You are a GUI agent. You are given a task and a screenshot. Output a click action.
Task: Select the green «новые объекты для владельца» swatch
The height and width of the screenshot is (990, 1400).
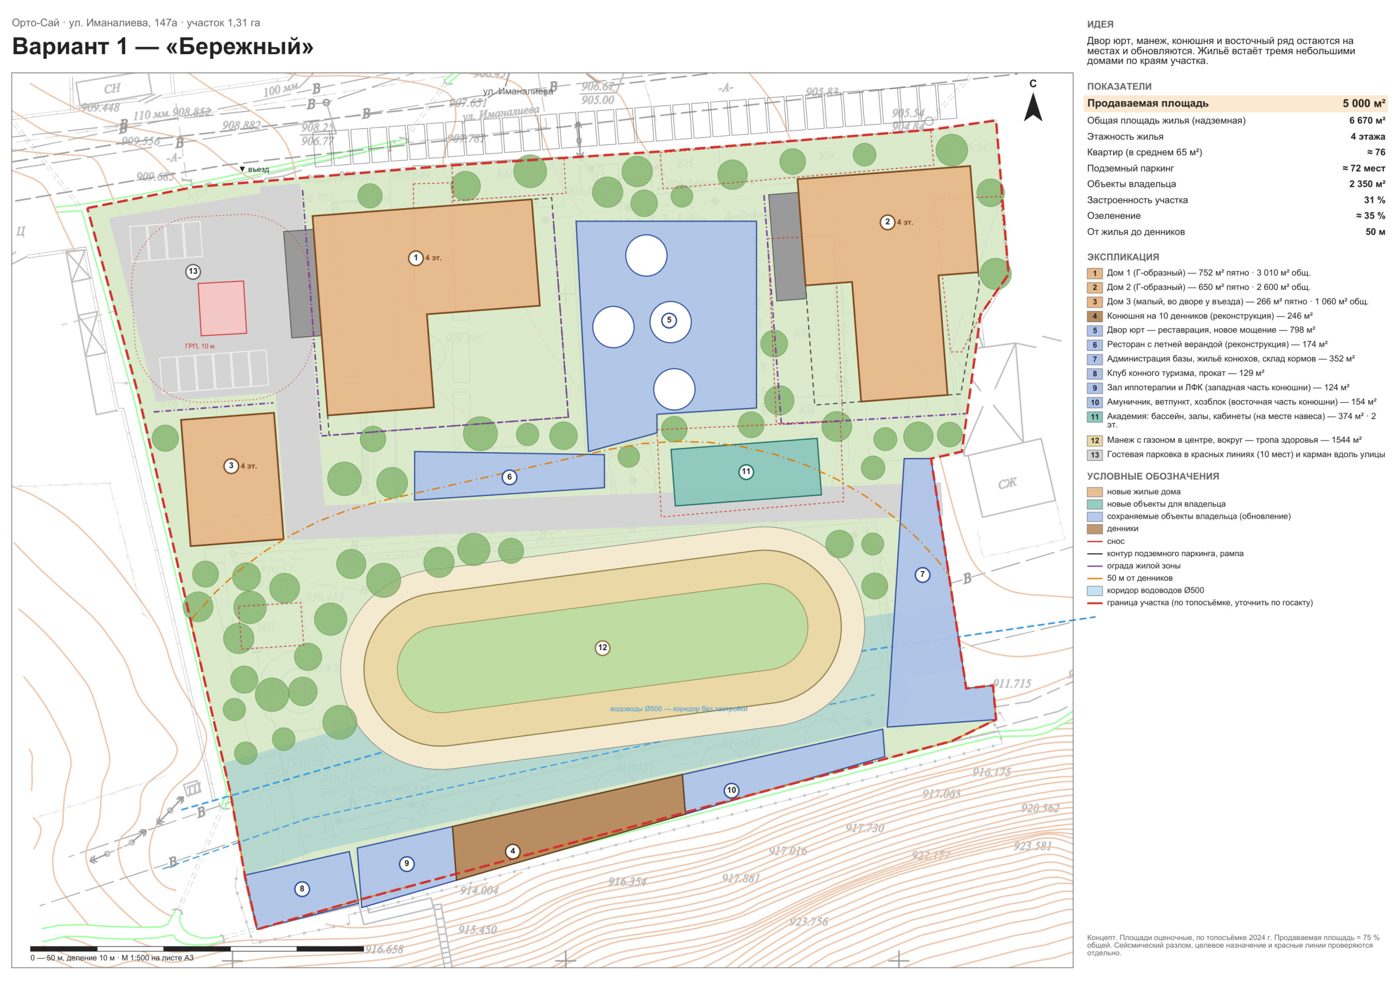[x=1095, y=504]
